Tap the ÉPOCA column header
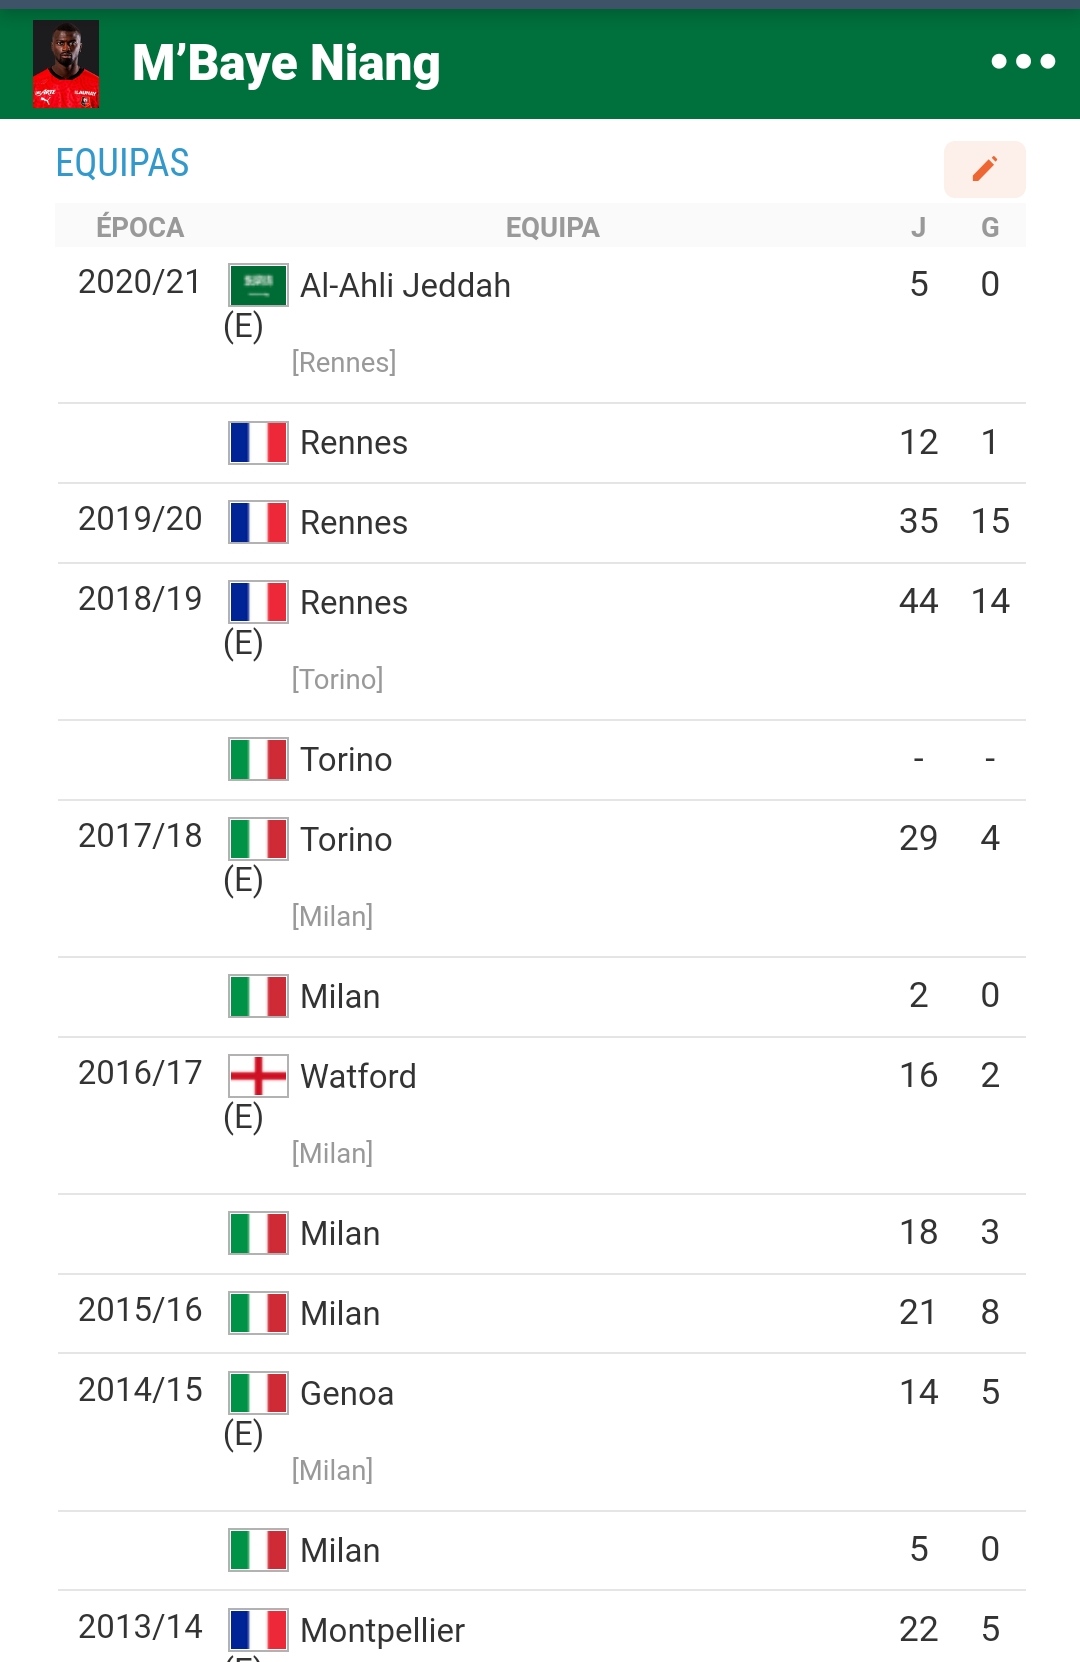The image size is (1080, 1662). click(x=140, y=227)
